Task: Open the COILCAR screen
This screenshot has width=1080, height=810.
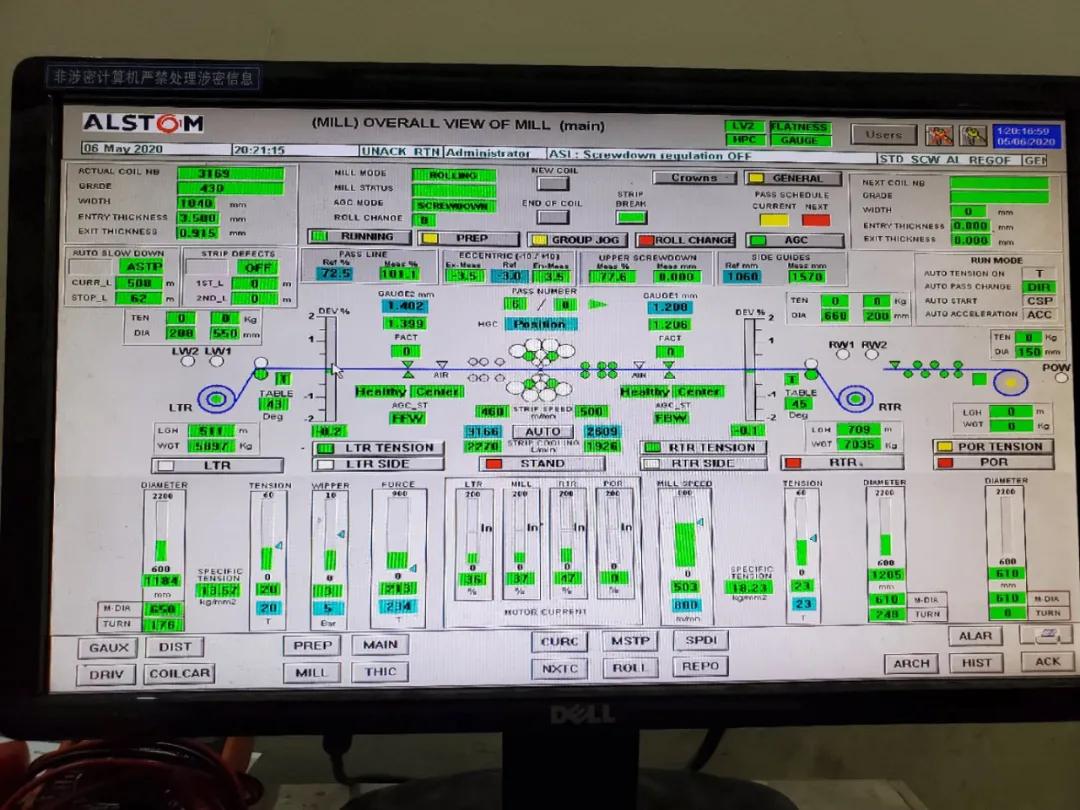Action: tap(179, 673)
